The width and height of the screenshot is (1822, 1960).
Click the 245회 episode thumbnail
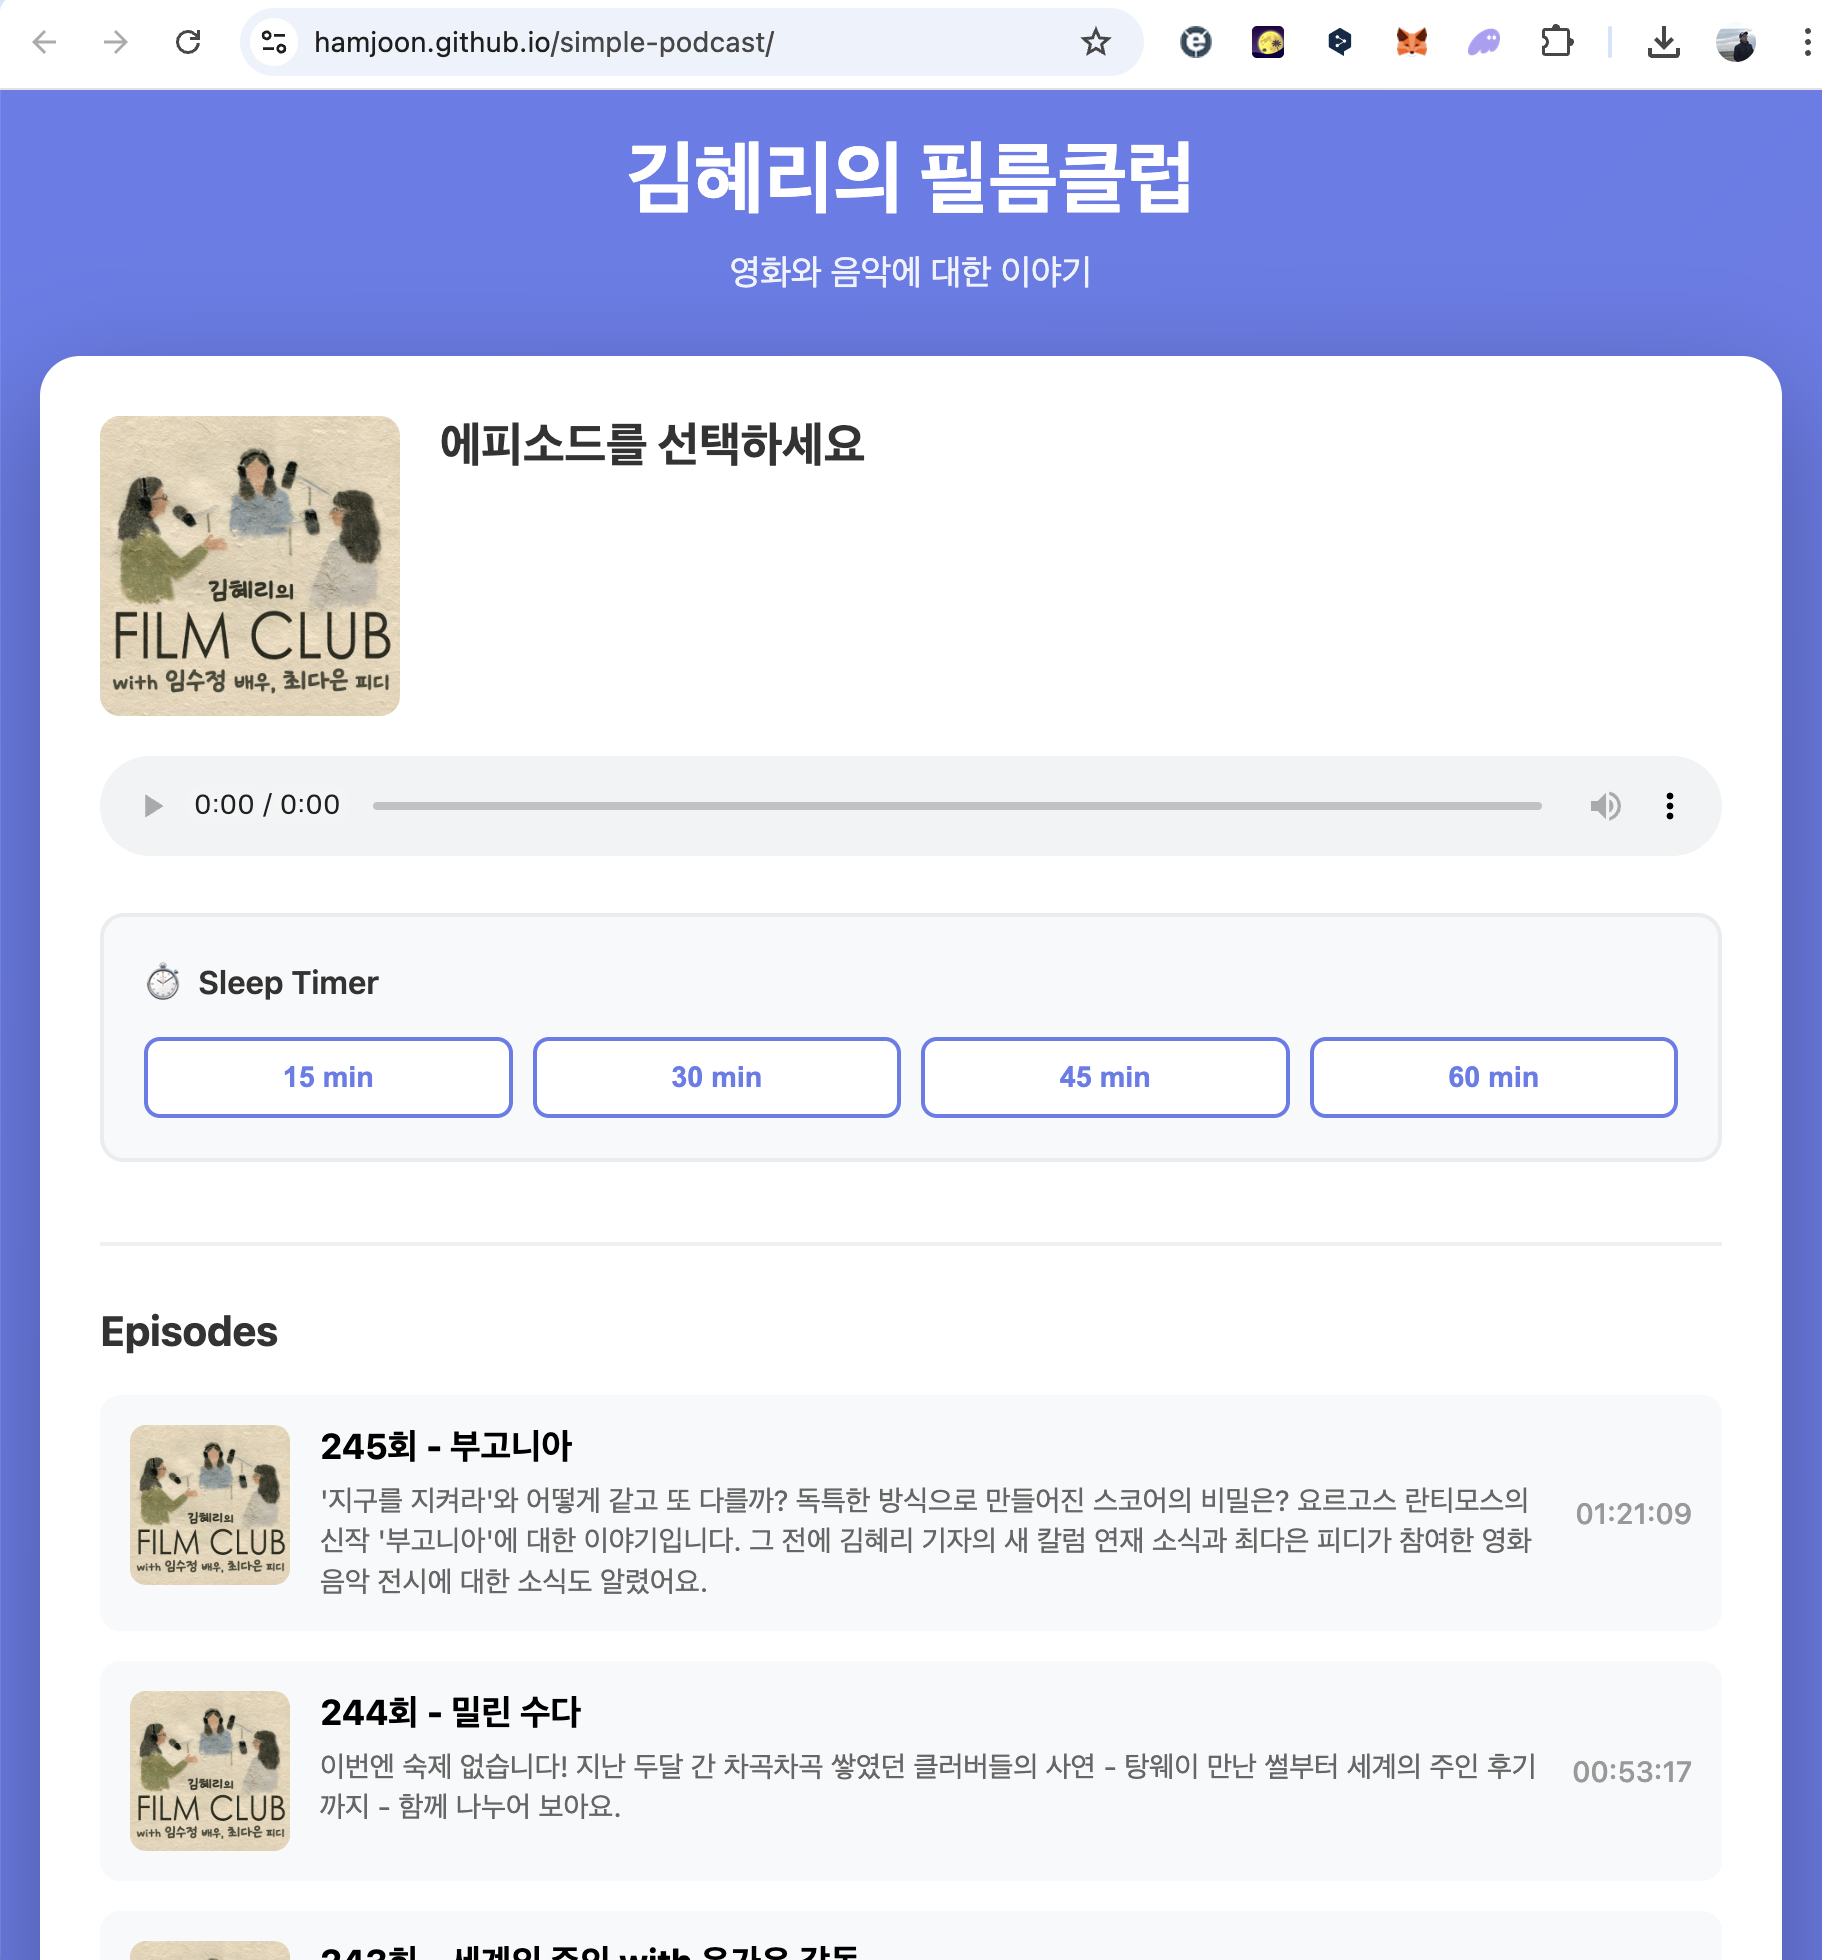tap(210, 1505)
